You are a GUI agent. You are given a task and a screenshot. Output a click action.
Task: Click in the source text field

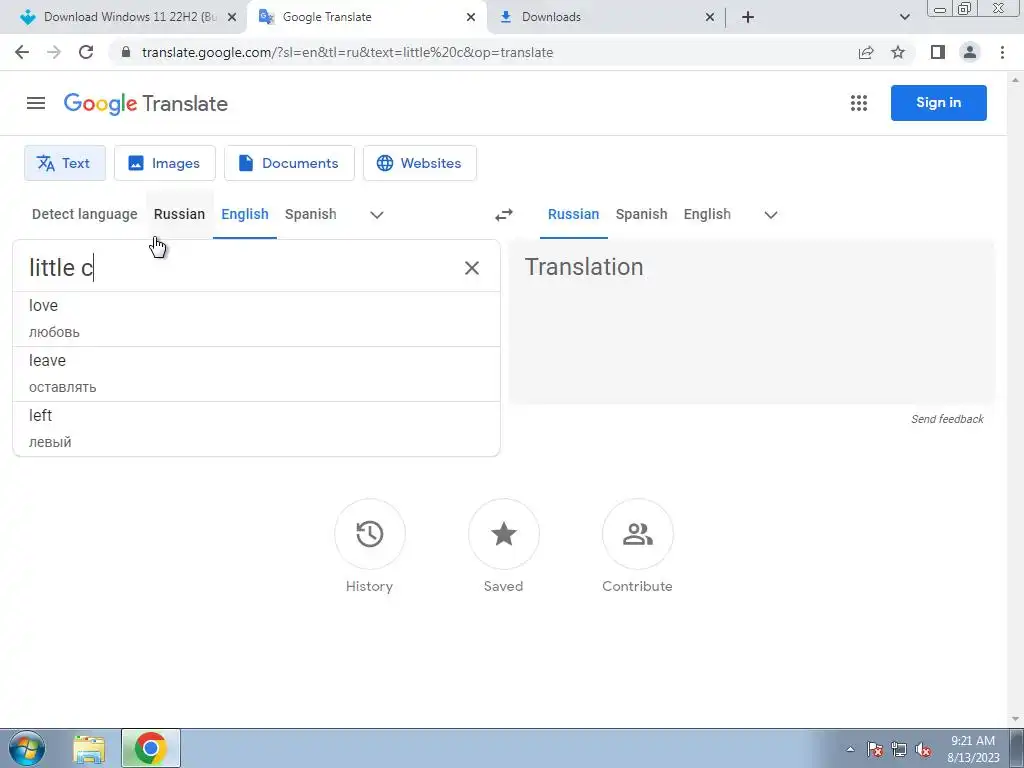click(x=238, y=268)
